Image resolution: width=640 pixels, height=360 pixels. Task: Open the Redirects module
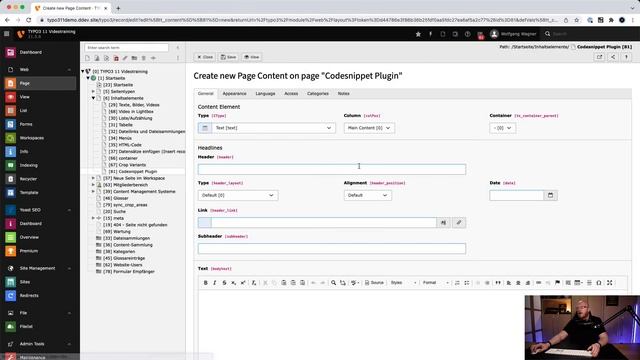tap(40, 296)
